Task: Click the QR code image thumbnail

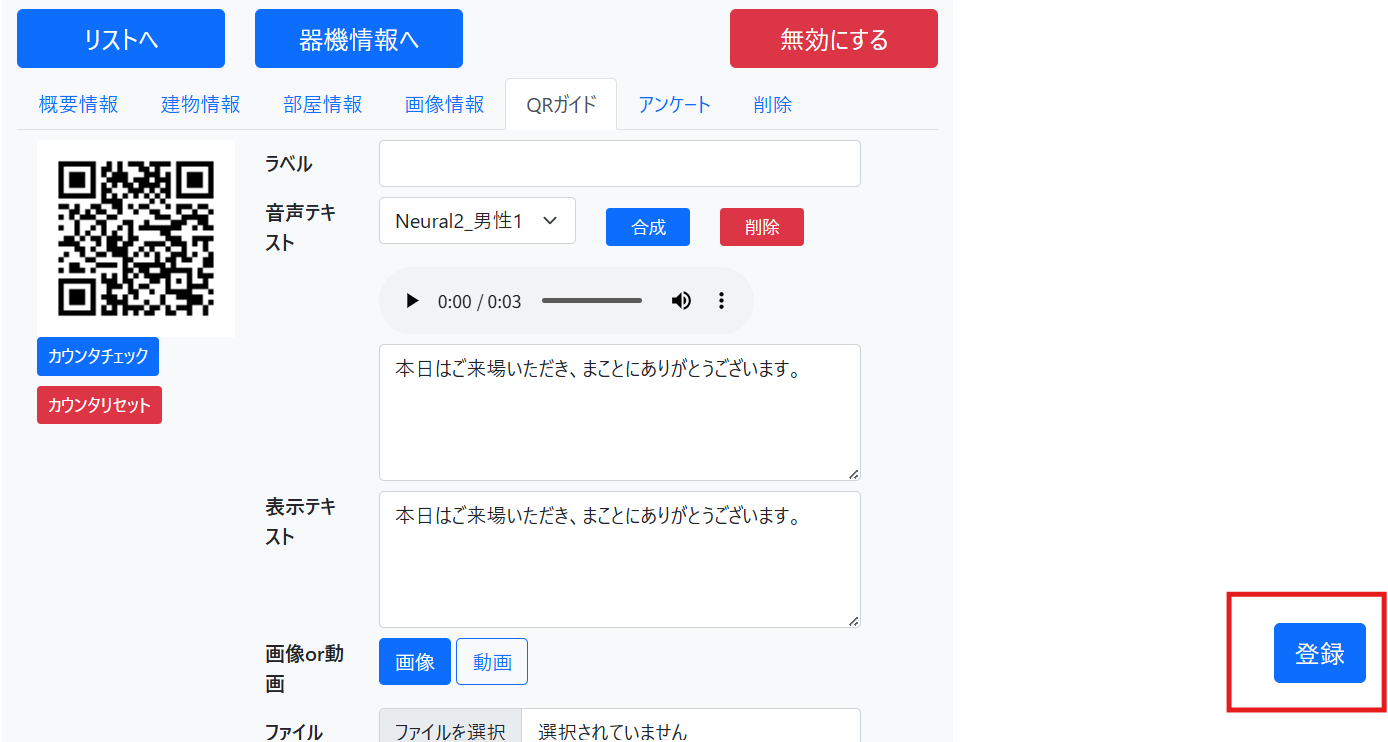Action: click(x=135, y=238)
